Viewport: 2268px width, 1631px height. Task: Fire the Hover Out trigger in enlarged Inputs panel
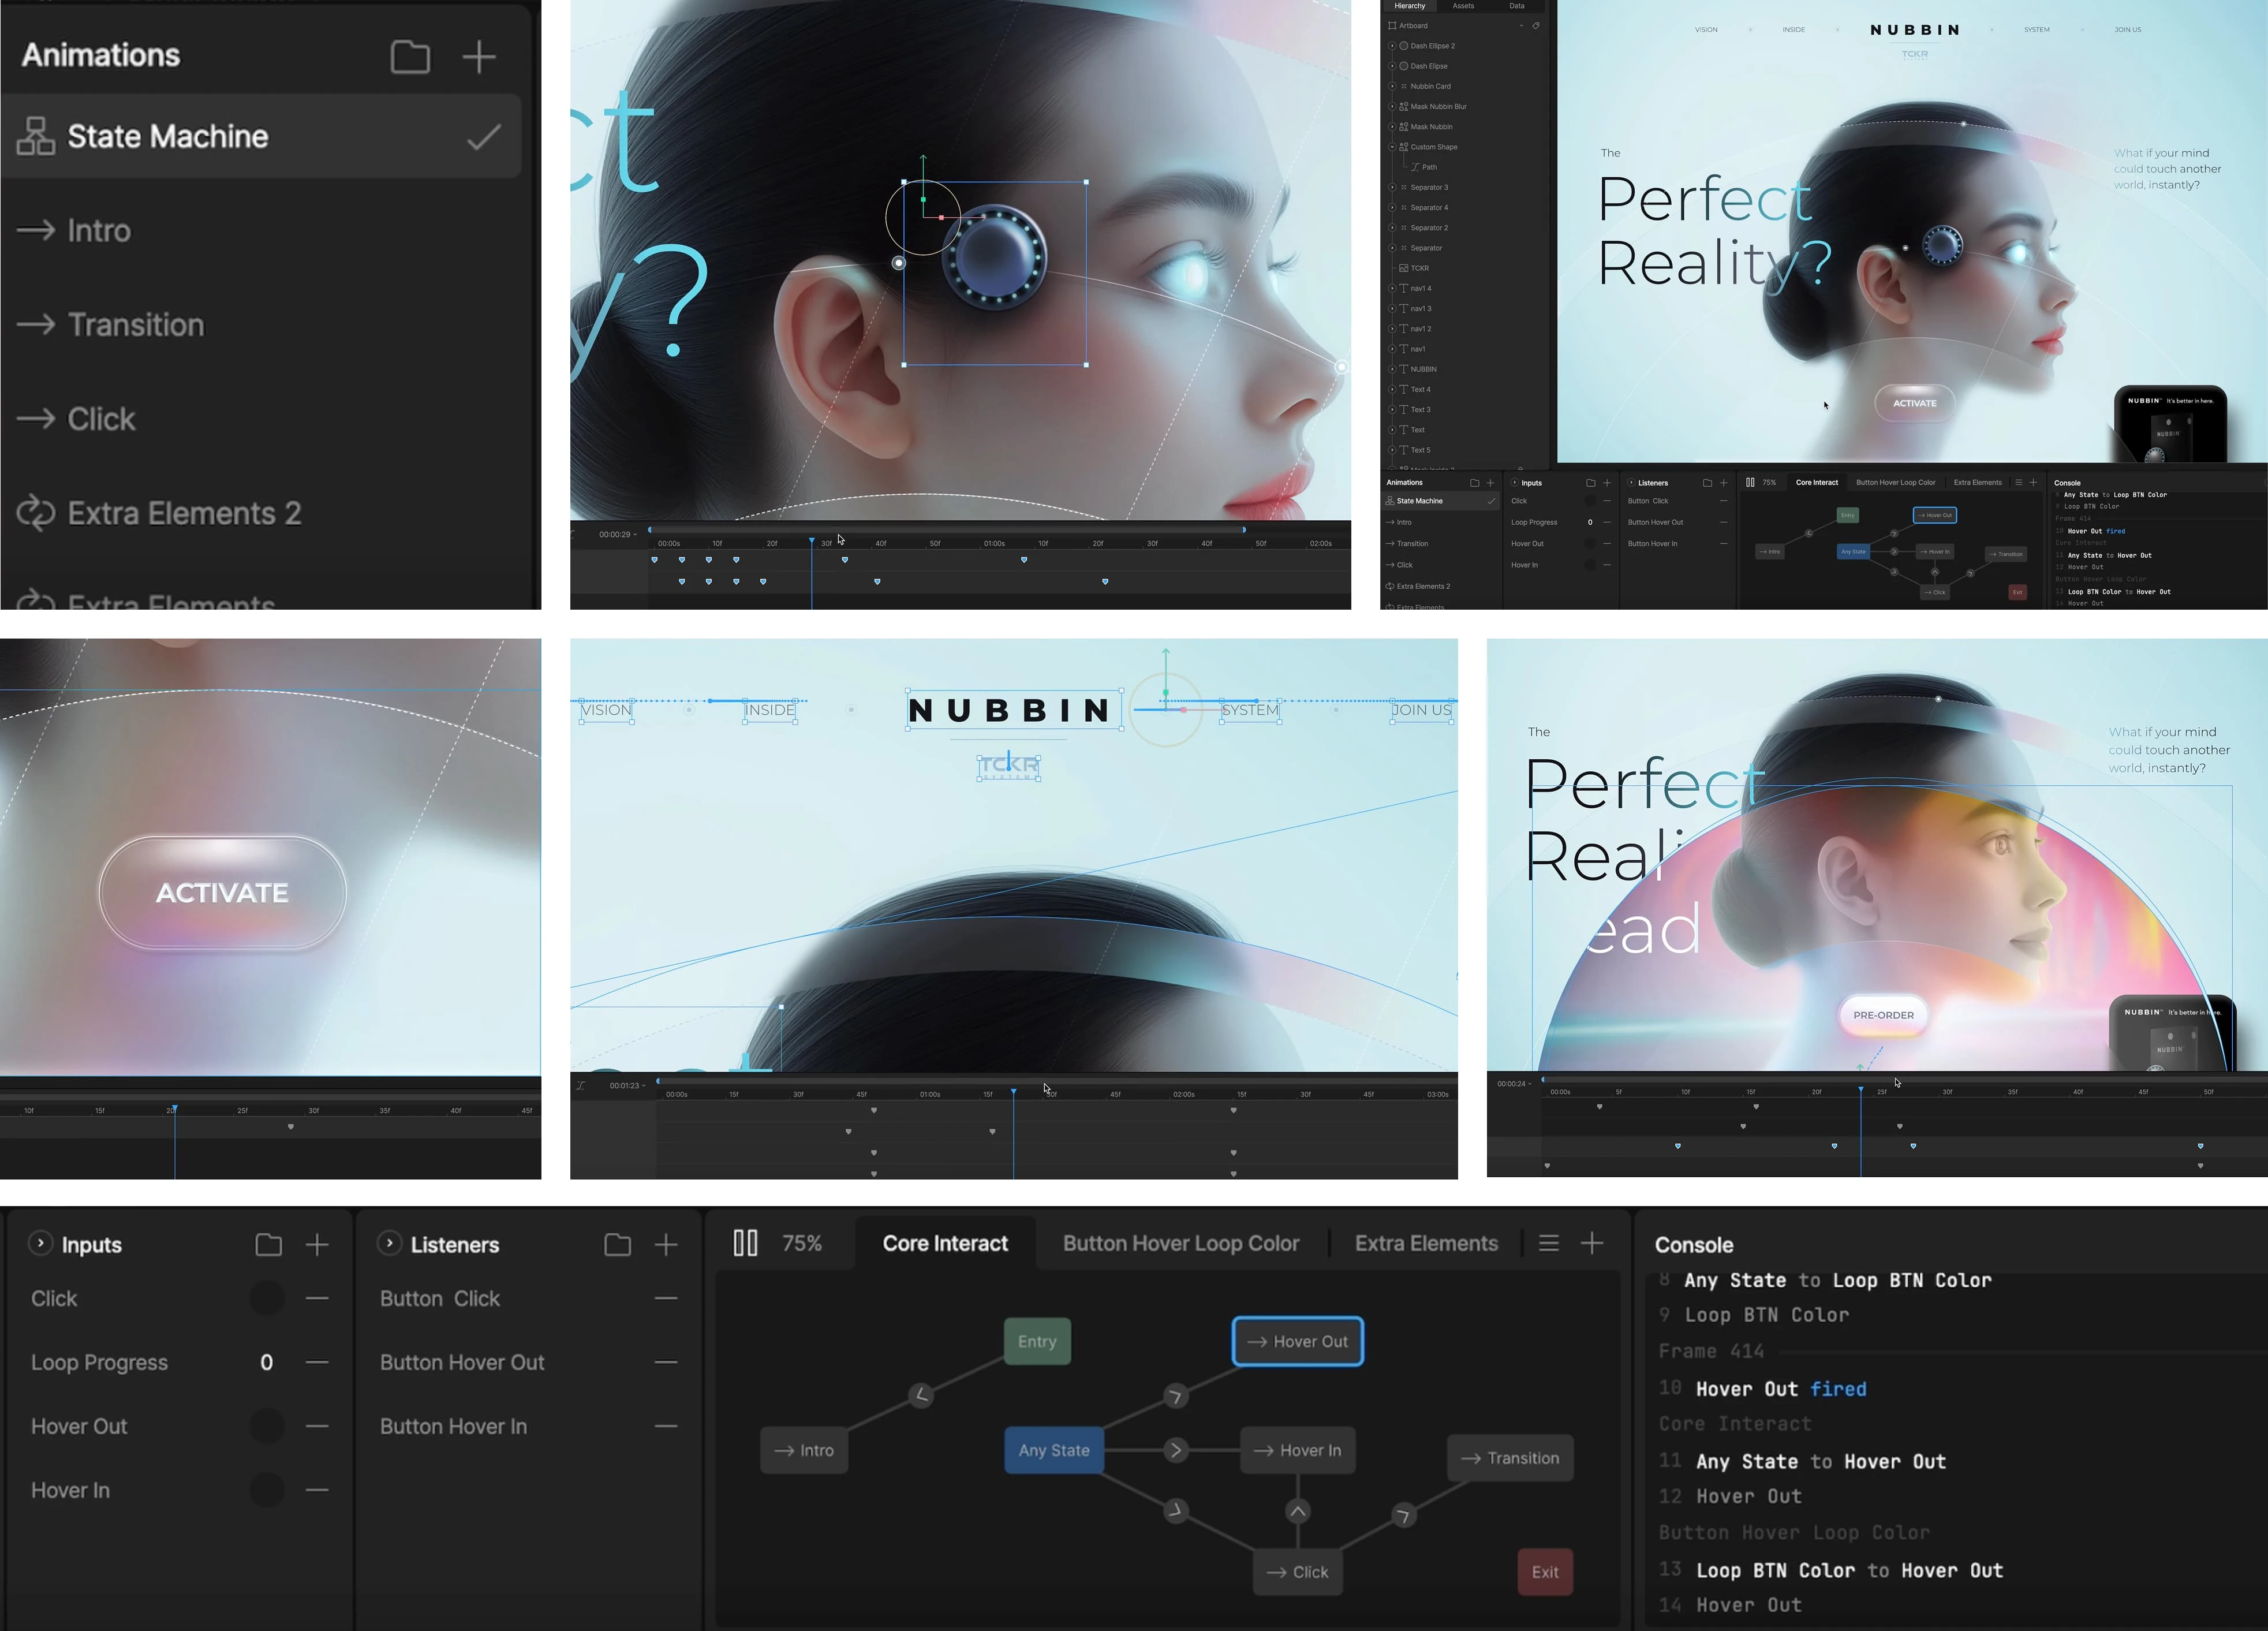point(267,1426)
